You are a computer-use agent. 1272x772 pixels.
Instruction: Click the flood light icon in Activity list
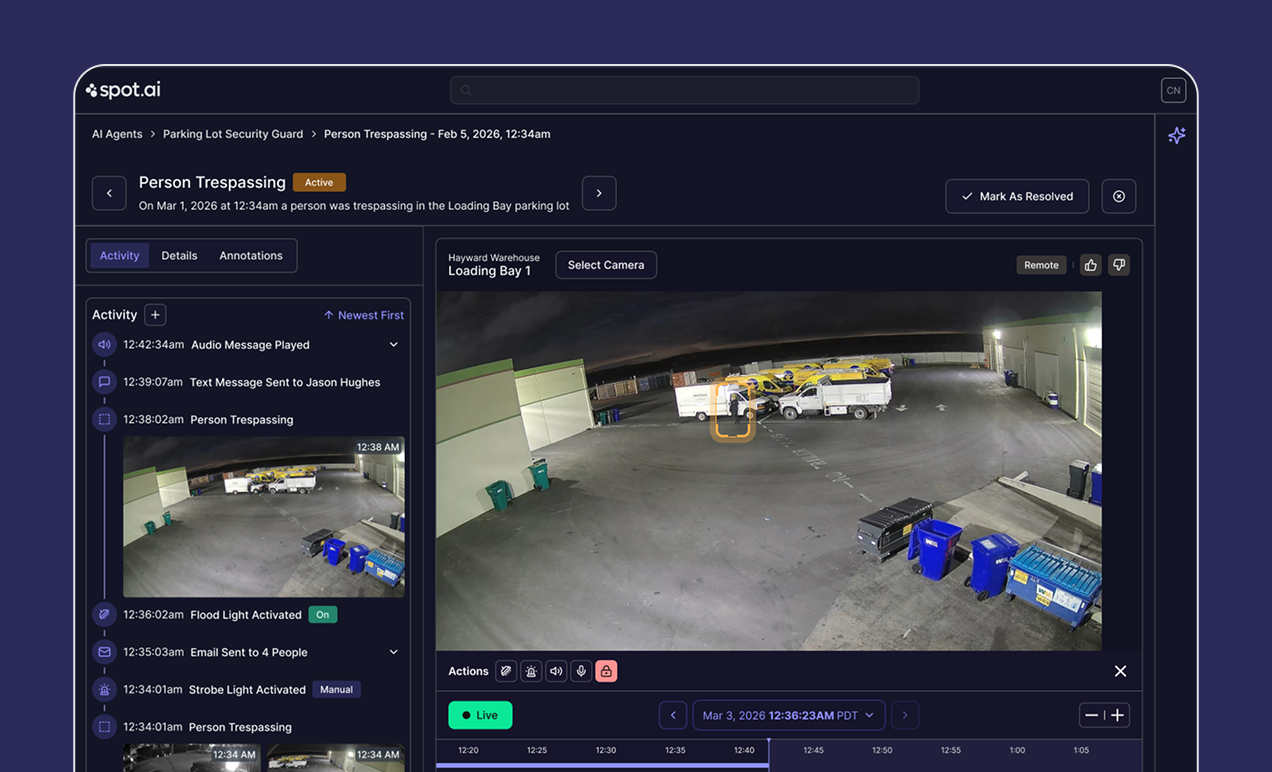click(x=104, y=615)
